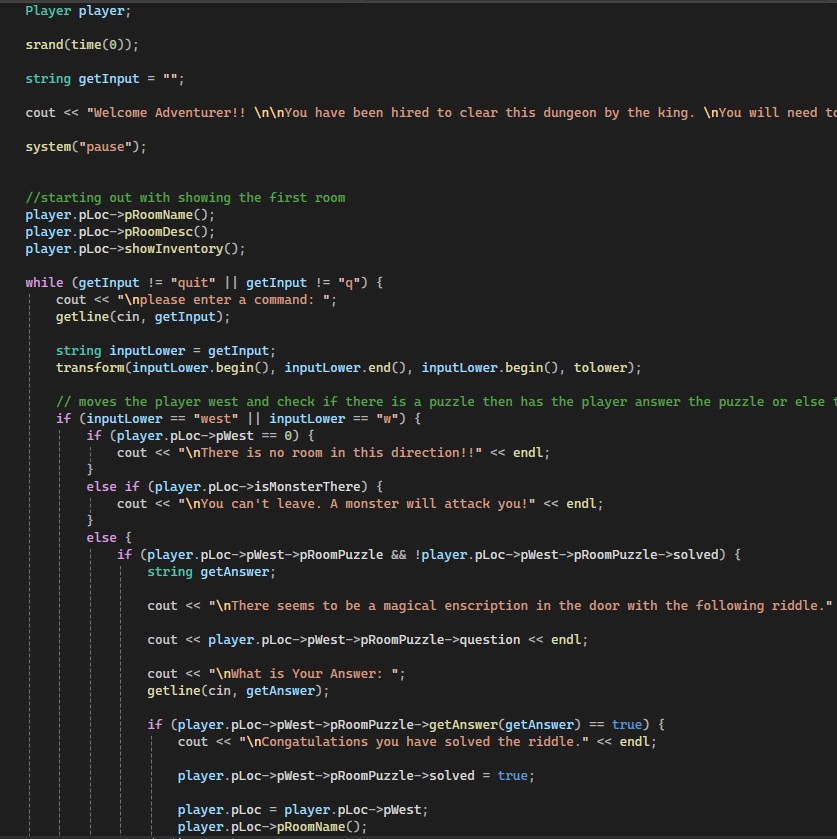Click the '//starting out with showing the first room' comment
Viewport: 837px width, 839px height.
pos(185,198)
